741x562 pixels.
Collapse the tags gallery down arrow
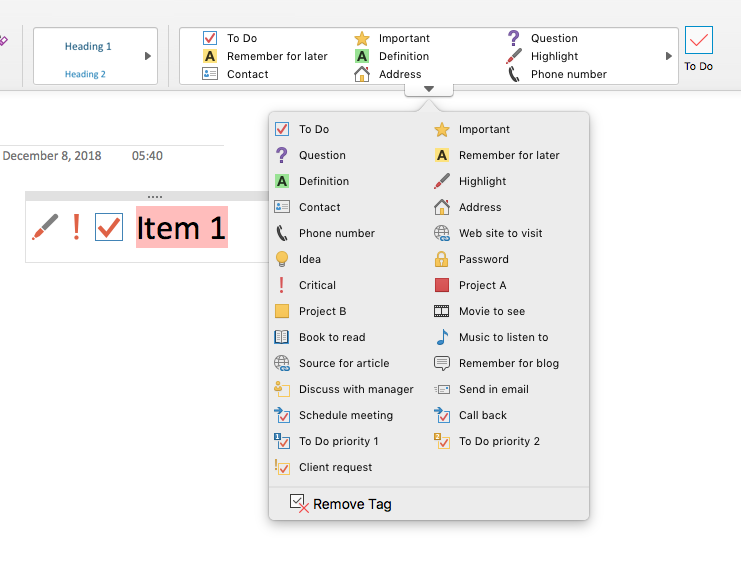pyautogui.click(x=429, y=89)
